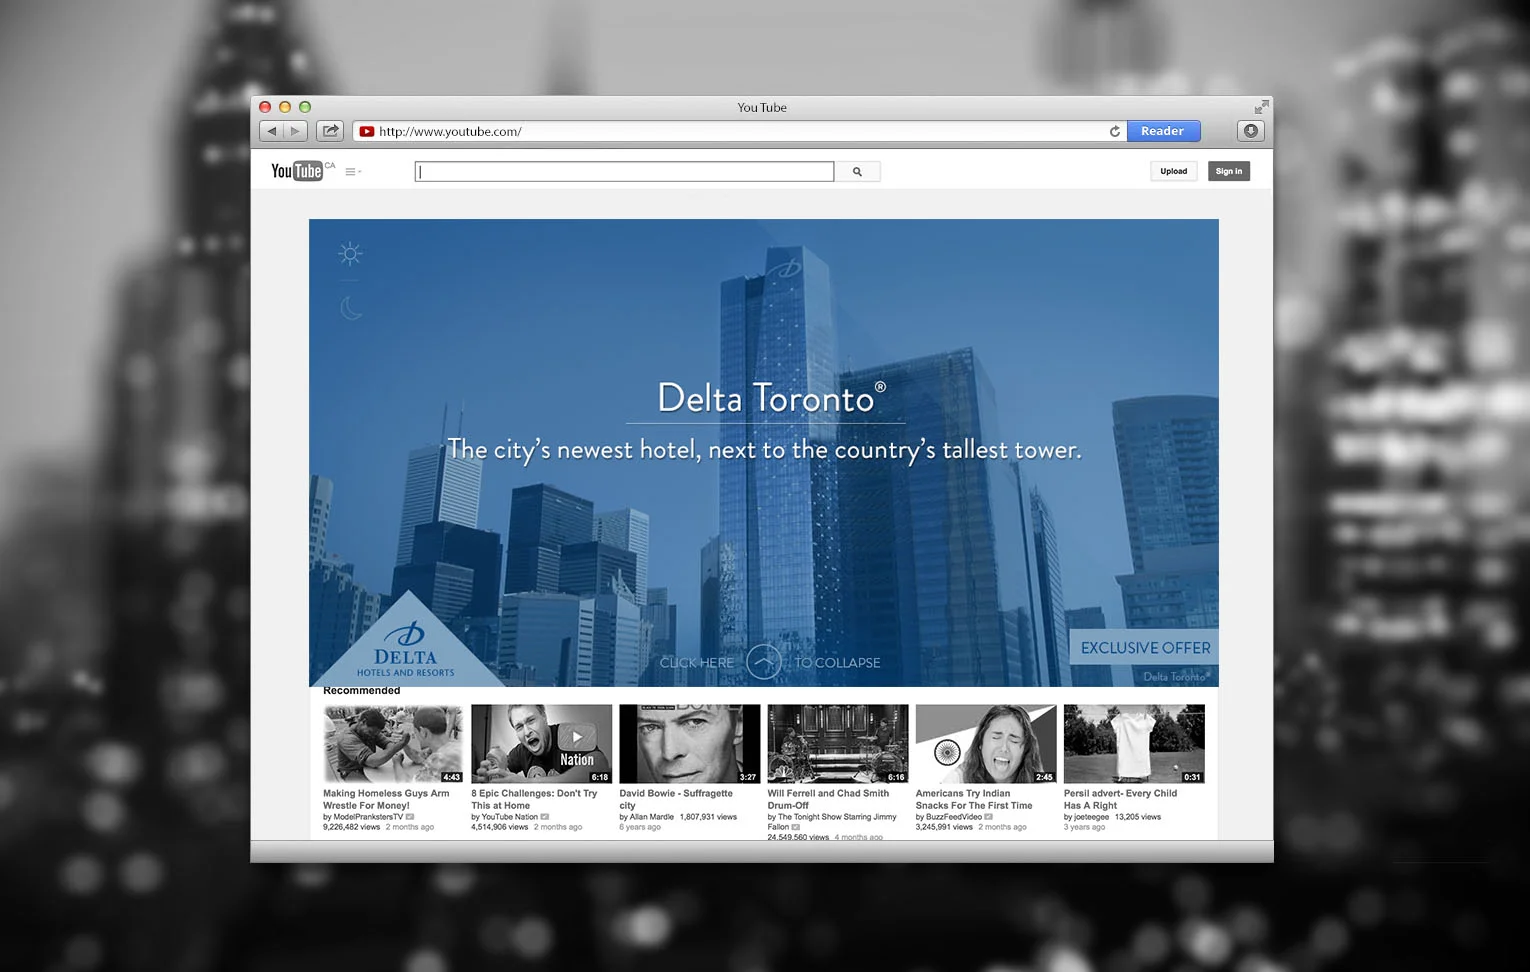Click the magnifier search button
This screenshot has width=1530, height=972.
pyautogui.click(x=857, y=172)
